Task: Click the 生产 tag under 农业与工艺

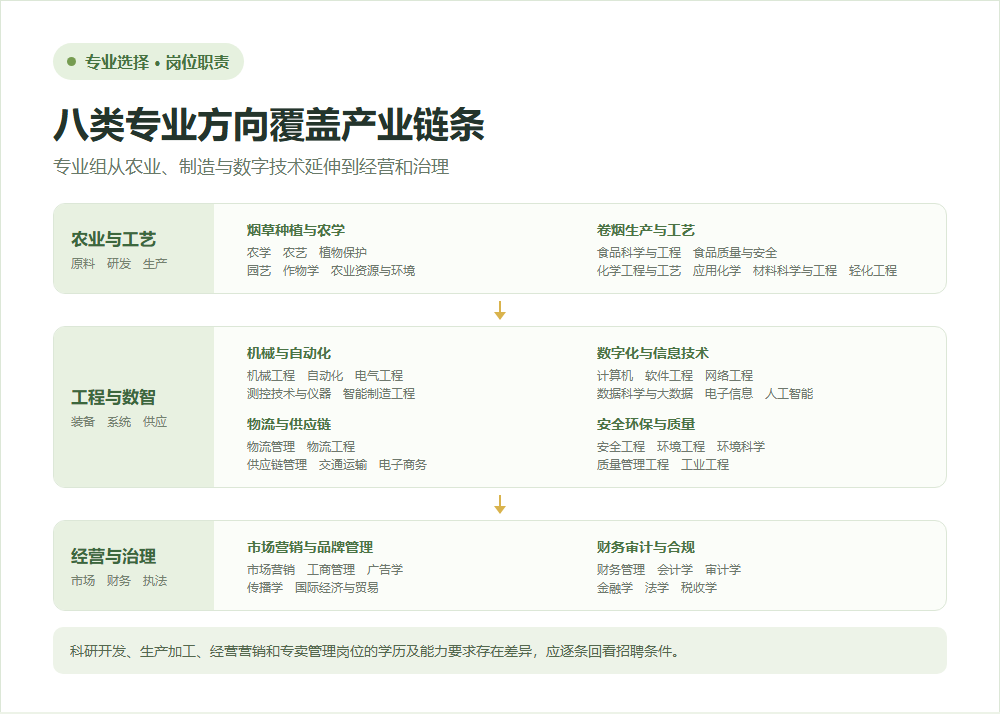Action: (x=155, y=264)
